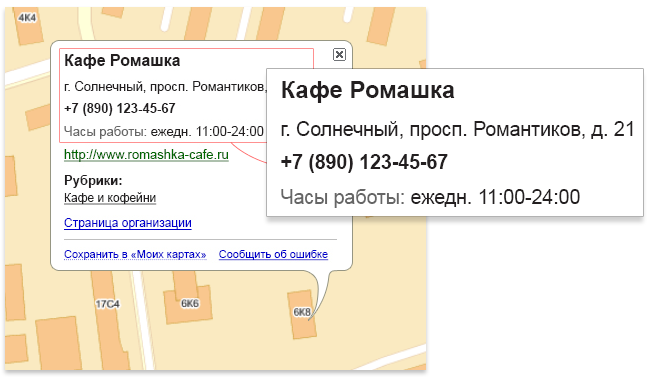Open the http://www.romashka-cafe.ru website link
The height and width of the screenshot is (380, 650).
click(x=146, y=155)
